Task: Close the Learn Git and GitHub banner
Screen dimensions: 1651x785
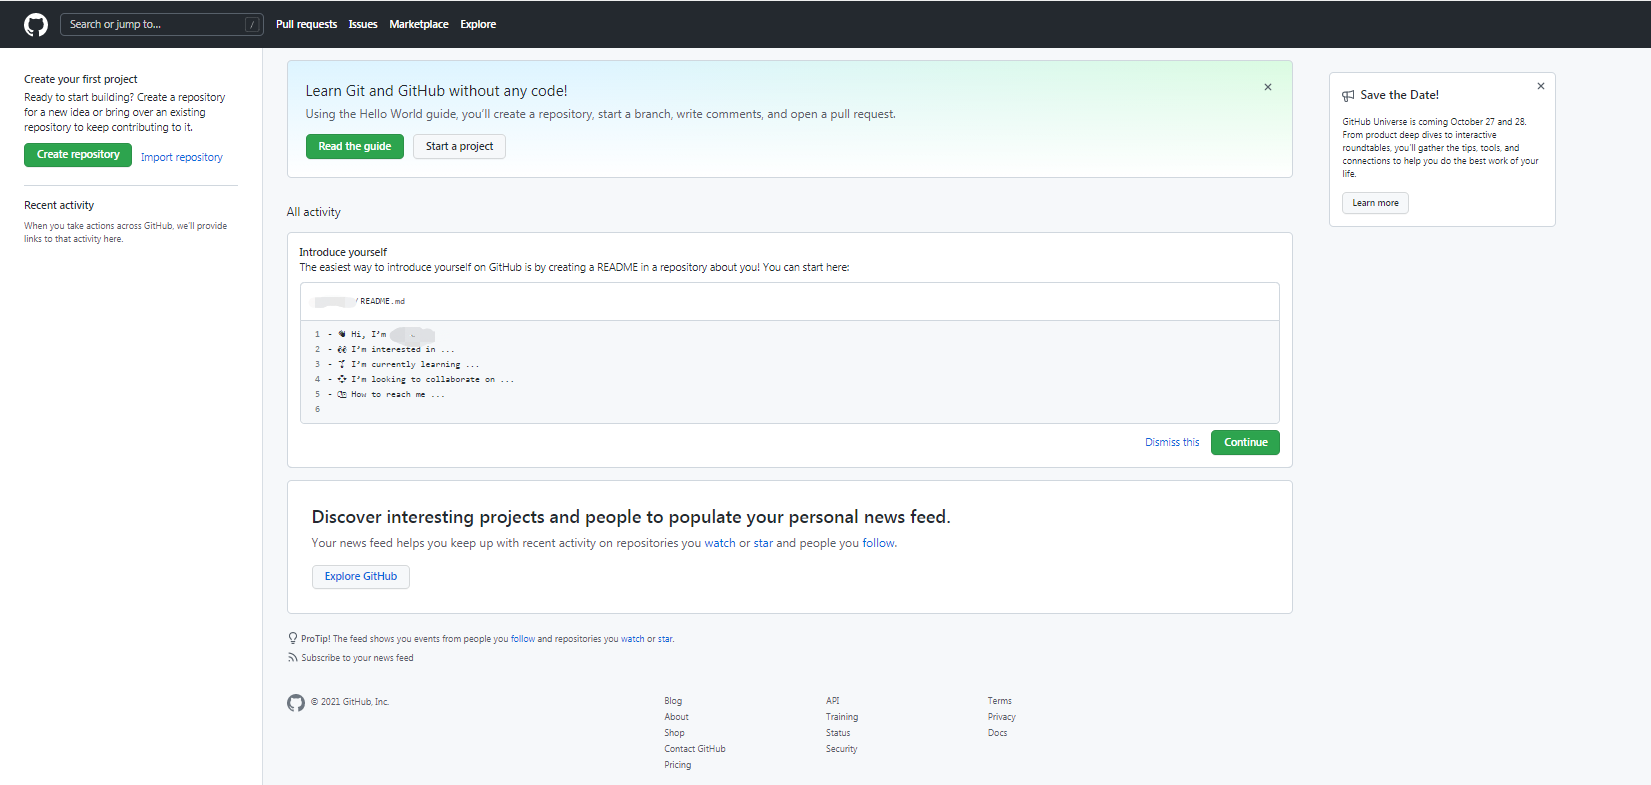Action: pos(1268,87)
